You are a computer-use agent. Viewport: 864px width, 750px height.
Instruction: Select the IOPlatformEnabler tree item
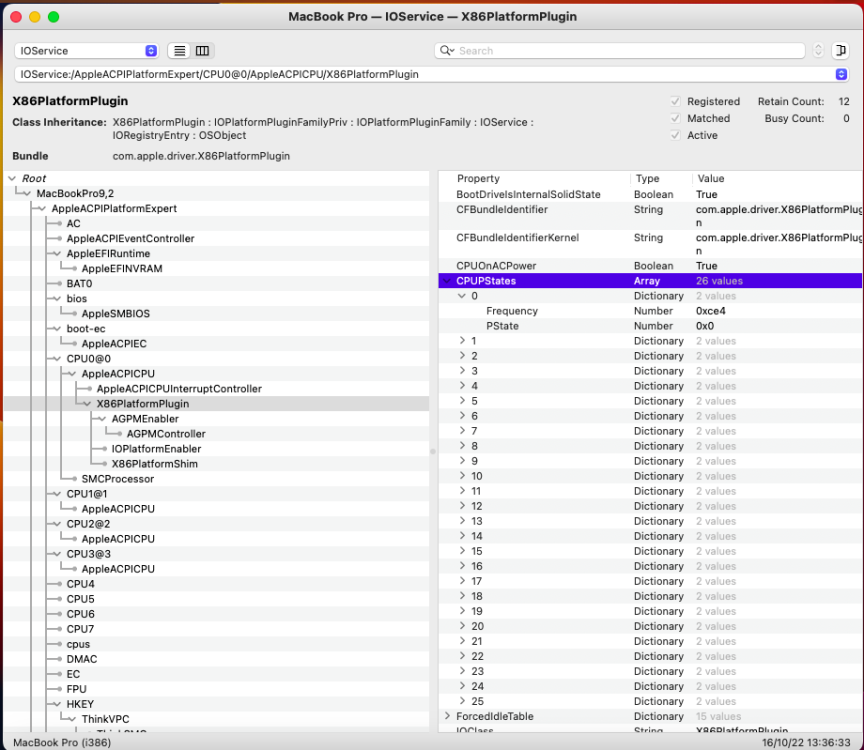[156, 449]
